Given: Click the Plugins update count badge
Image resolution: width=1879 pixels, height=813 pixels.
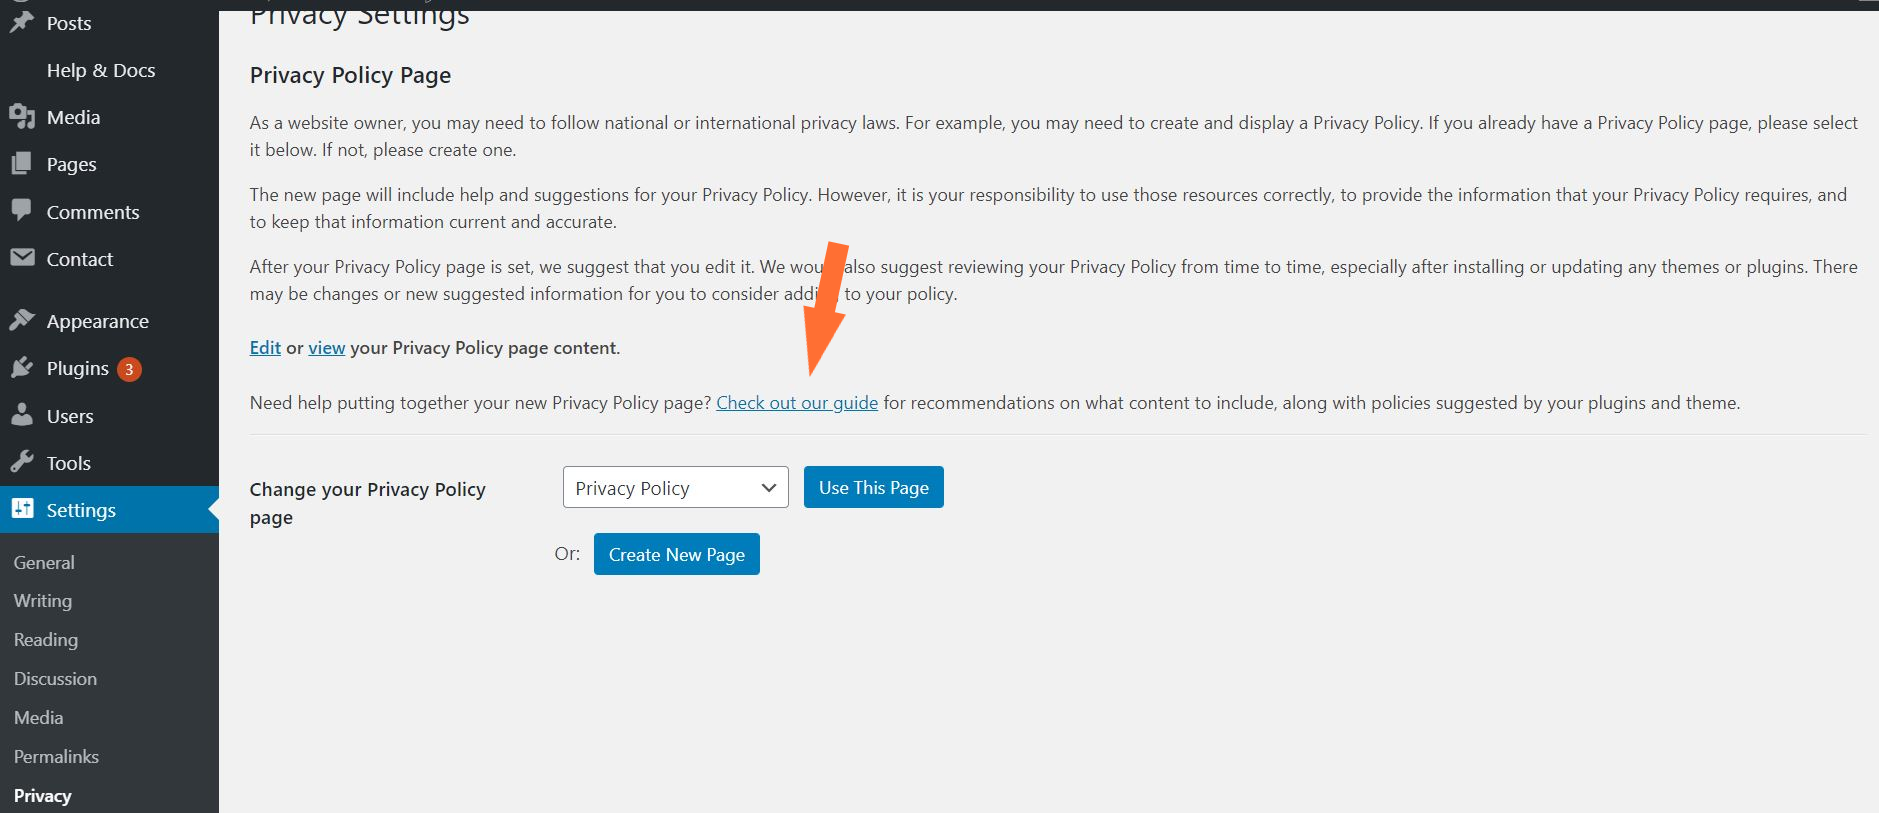Looking at the screenshot, I should click(x=129, y=368).
